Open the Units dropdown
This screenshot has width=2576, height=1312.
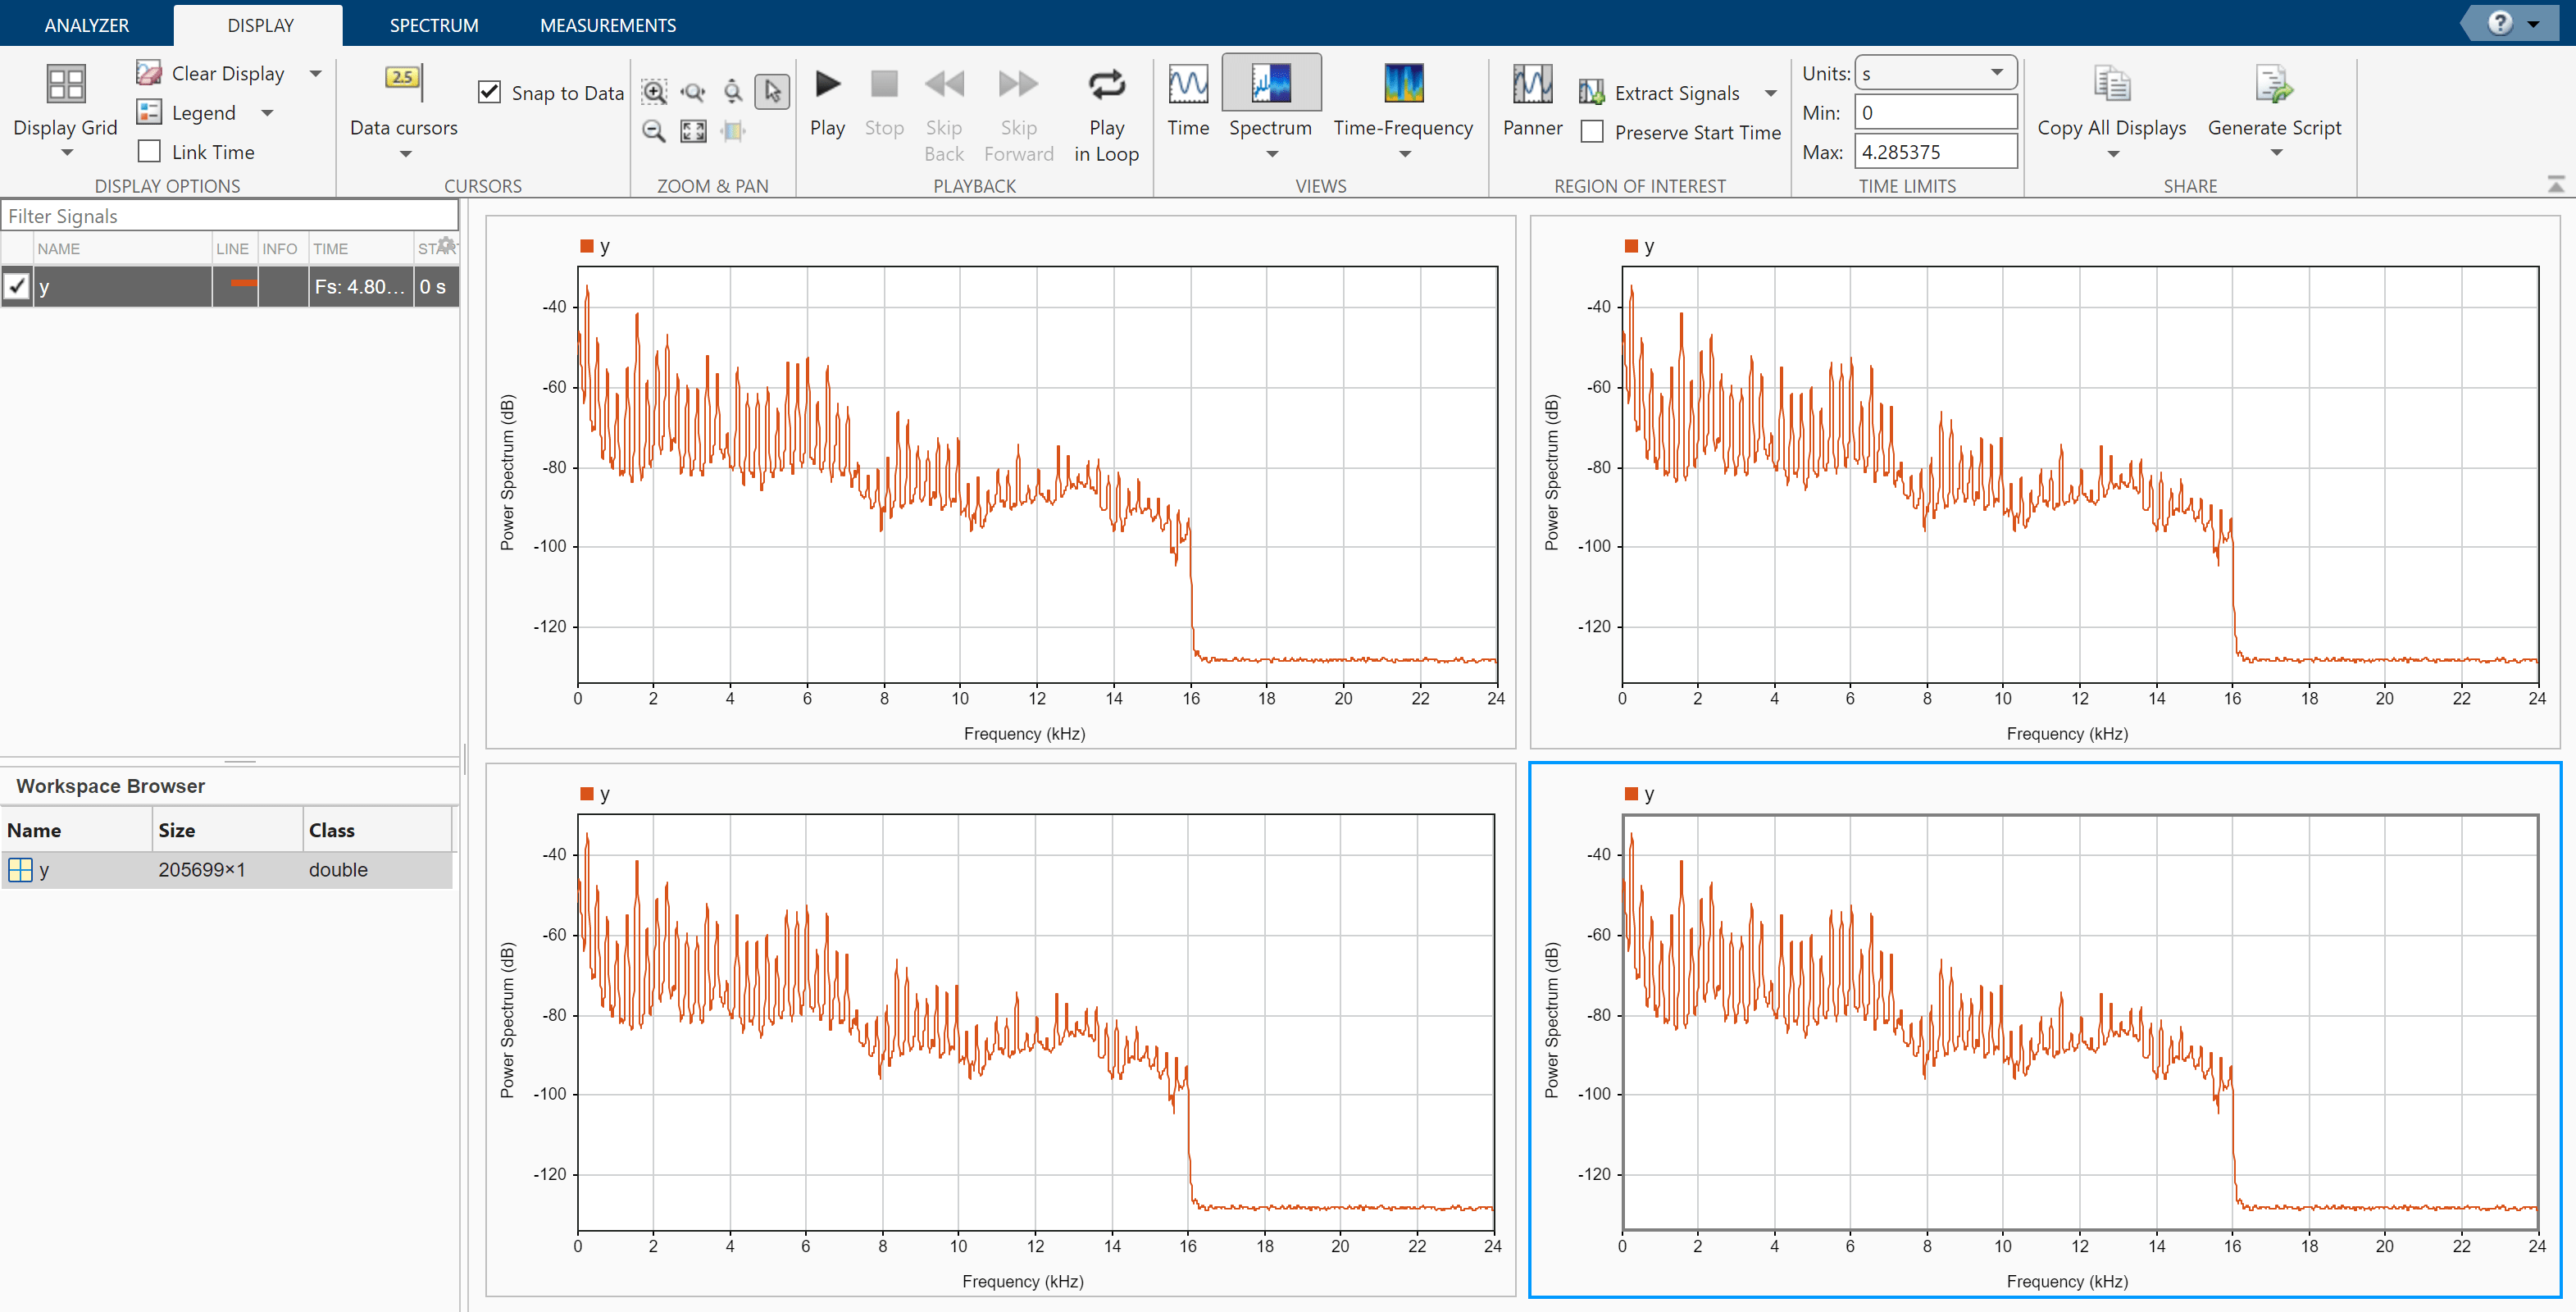1995,72
